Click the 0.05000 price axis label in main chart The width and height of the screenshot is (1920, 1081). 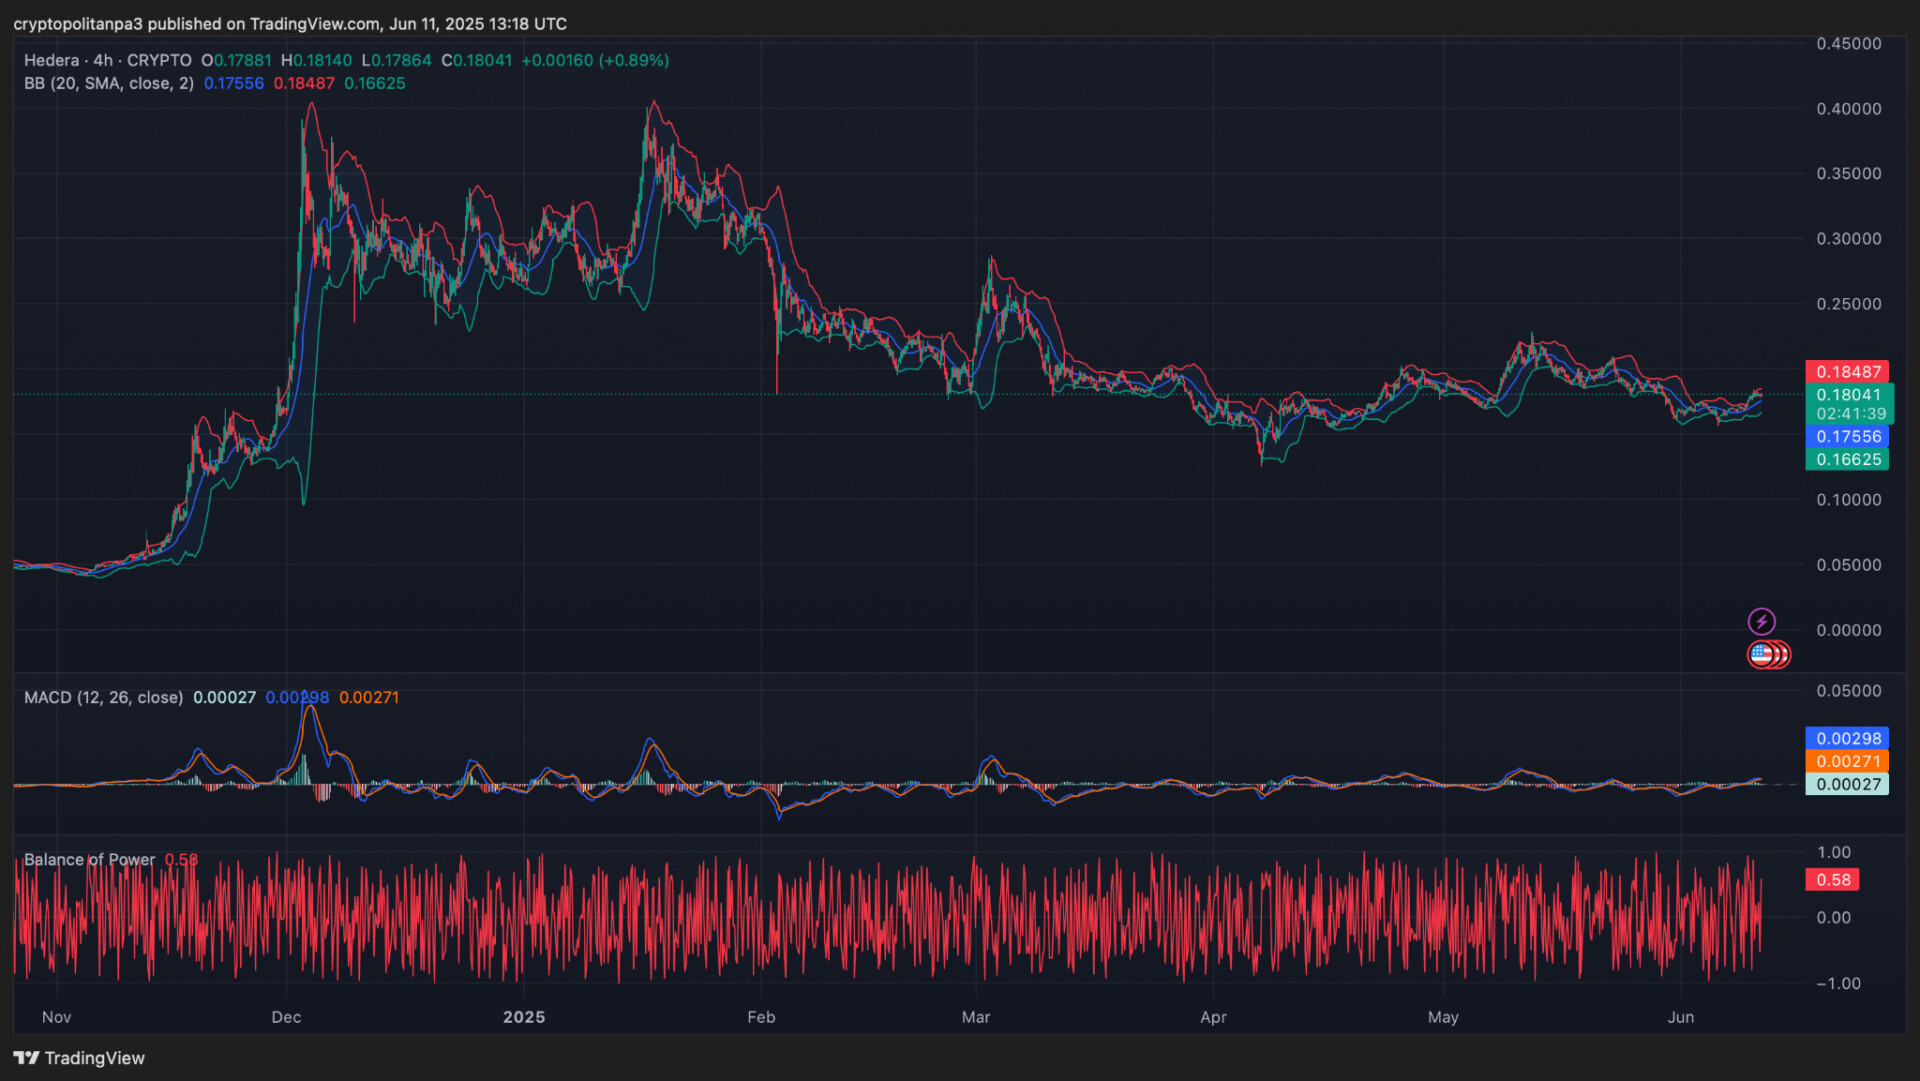tap(1849, 564)
